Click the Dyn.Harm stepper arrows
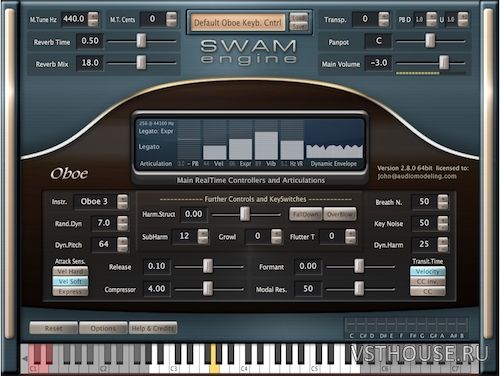 443,245
